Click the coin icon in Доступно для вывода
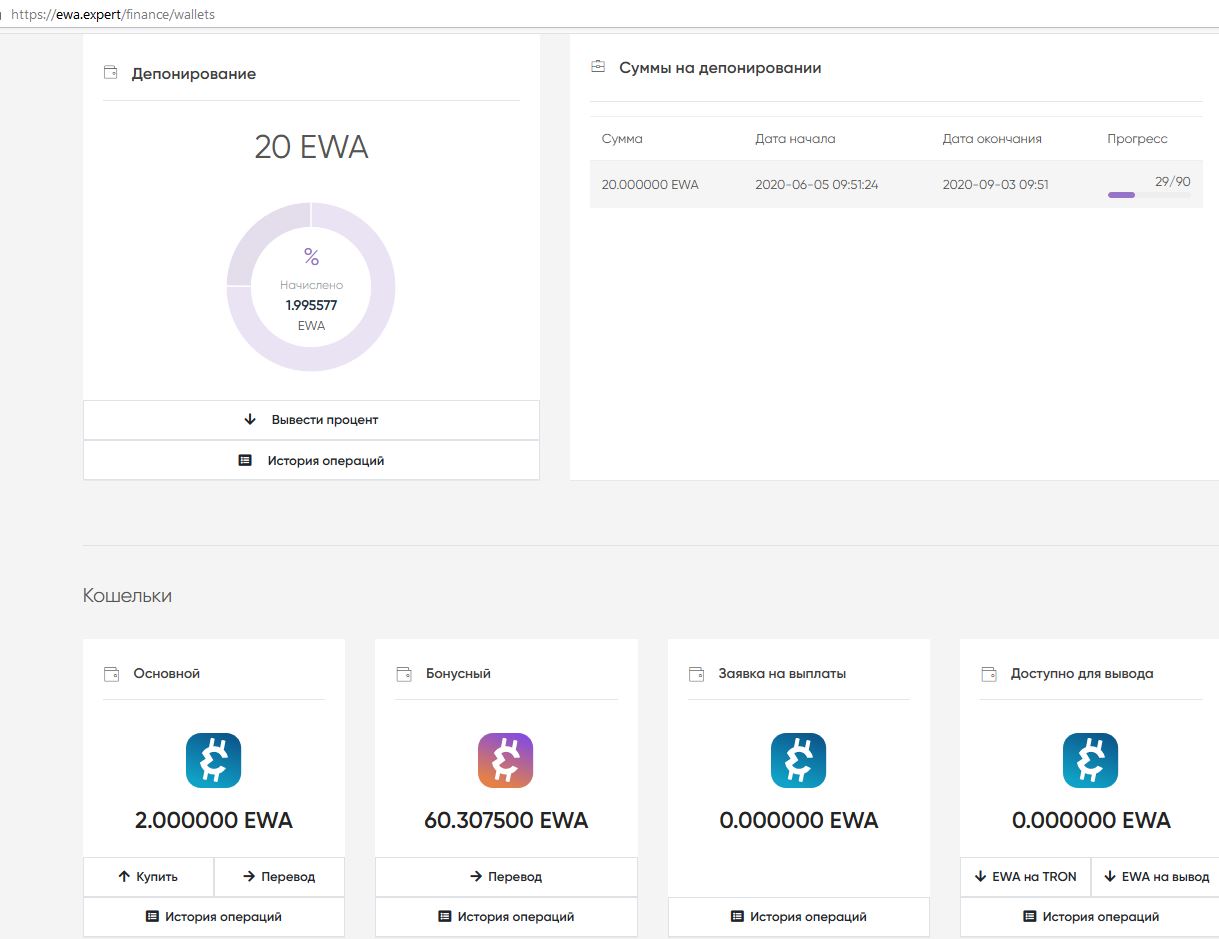Screen dimensions: 1219x939 coord(1090,760)
